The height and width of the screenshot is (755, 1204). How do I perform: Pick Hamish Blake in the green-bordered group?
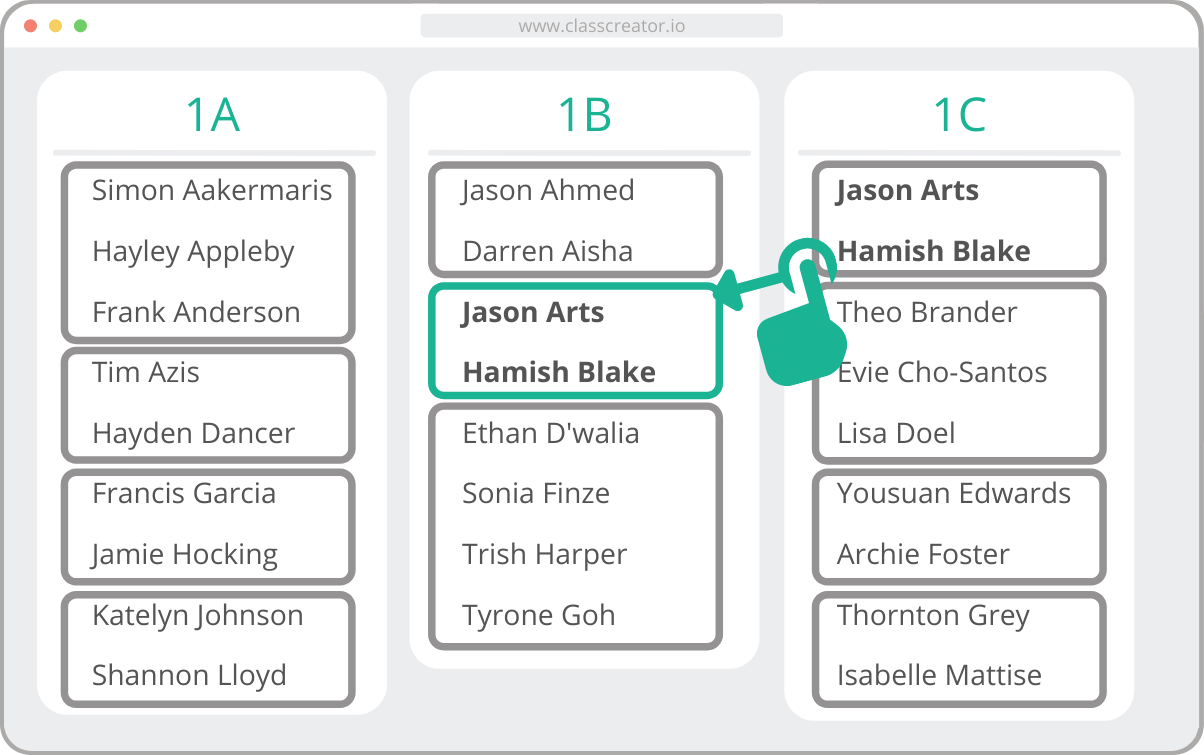(559, 372)
